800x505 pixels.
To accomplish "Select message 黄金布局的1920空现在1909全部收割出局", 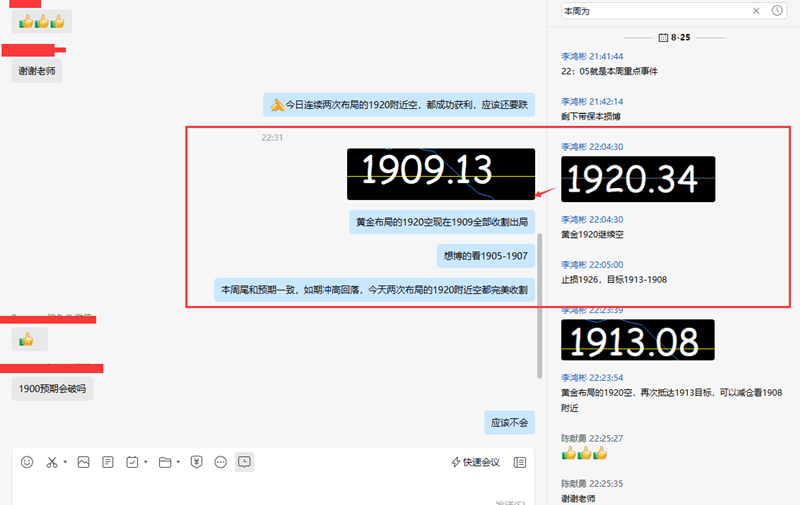I will click(x=442, y=222).
